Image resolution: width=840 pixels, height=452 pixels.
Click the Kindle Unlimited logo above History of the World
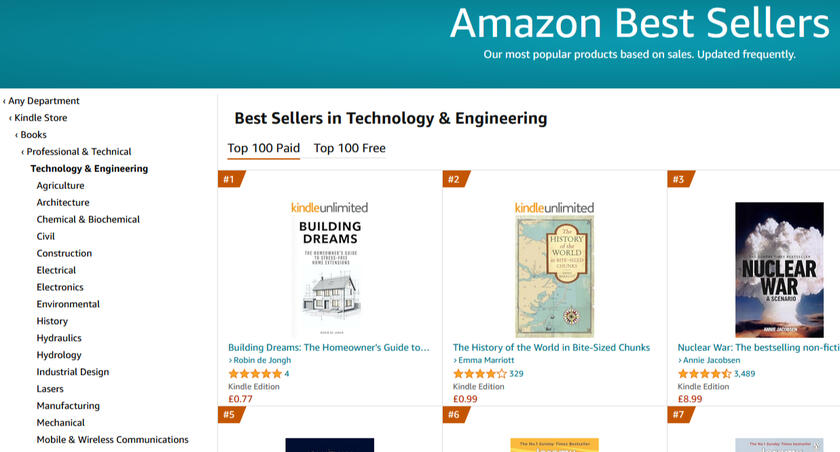pyautogui.click(x=554, y=207)
